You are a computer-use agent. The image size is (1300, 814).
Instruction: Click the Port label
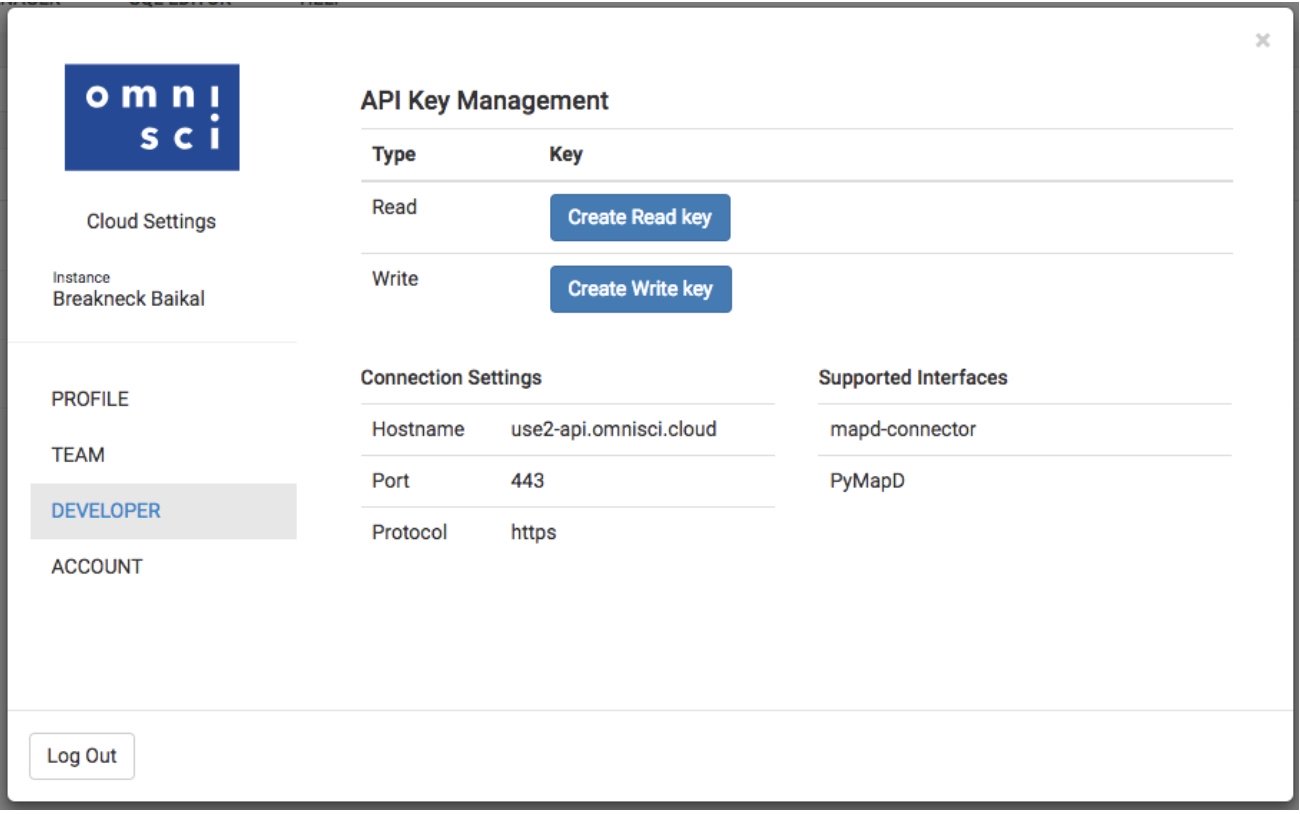coord(391,481)
